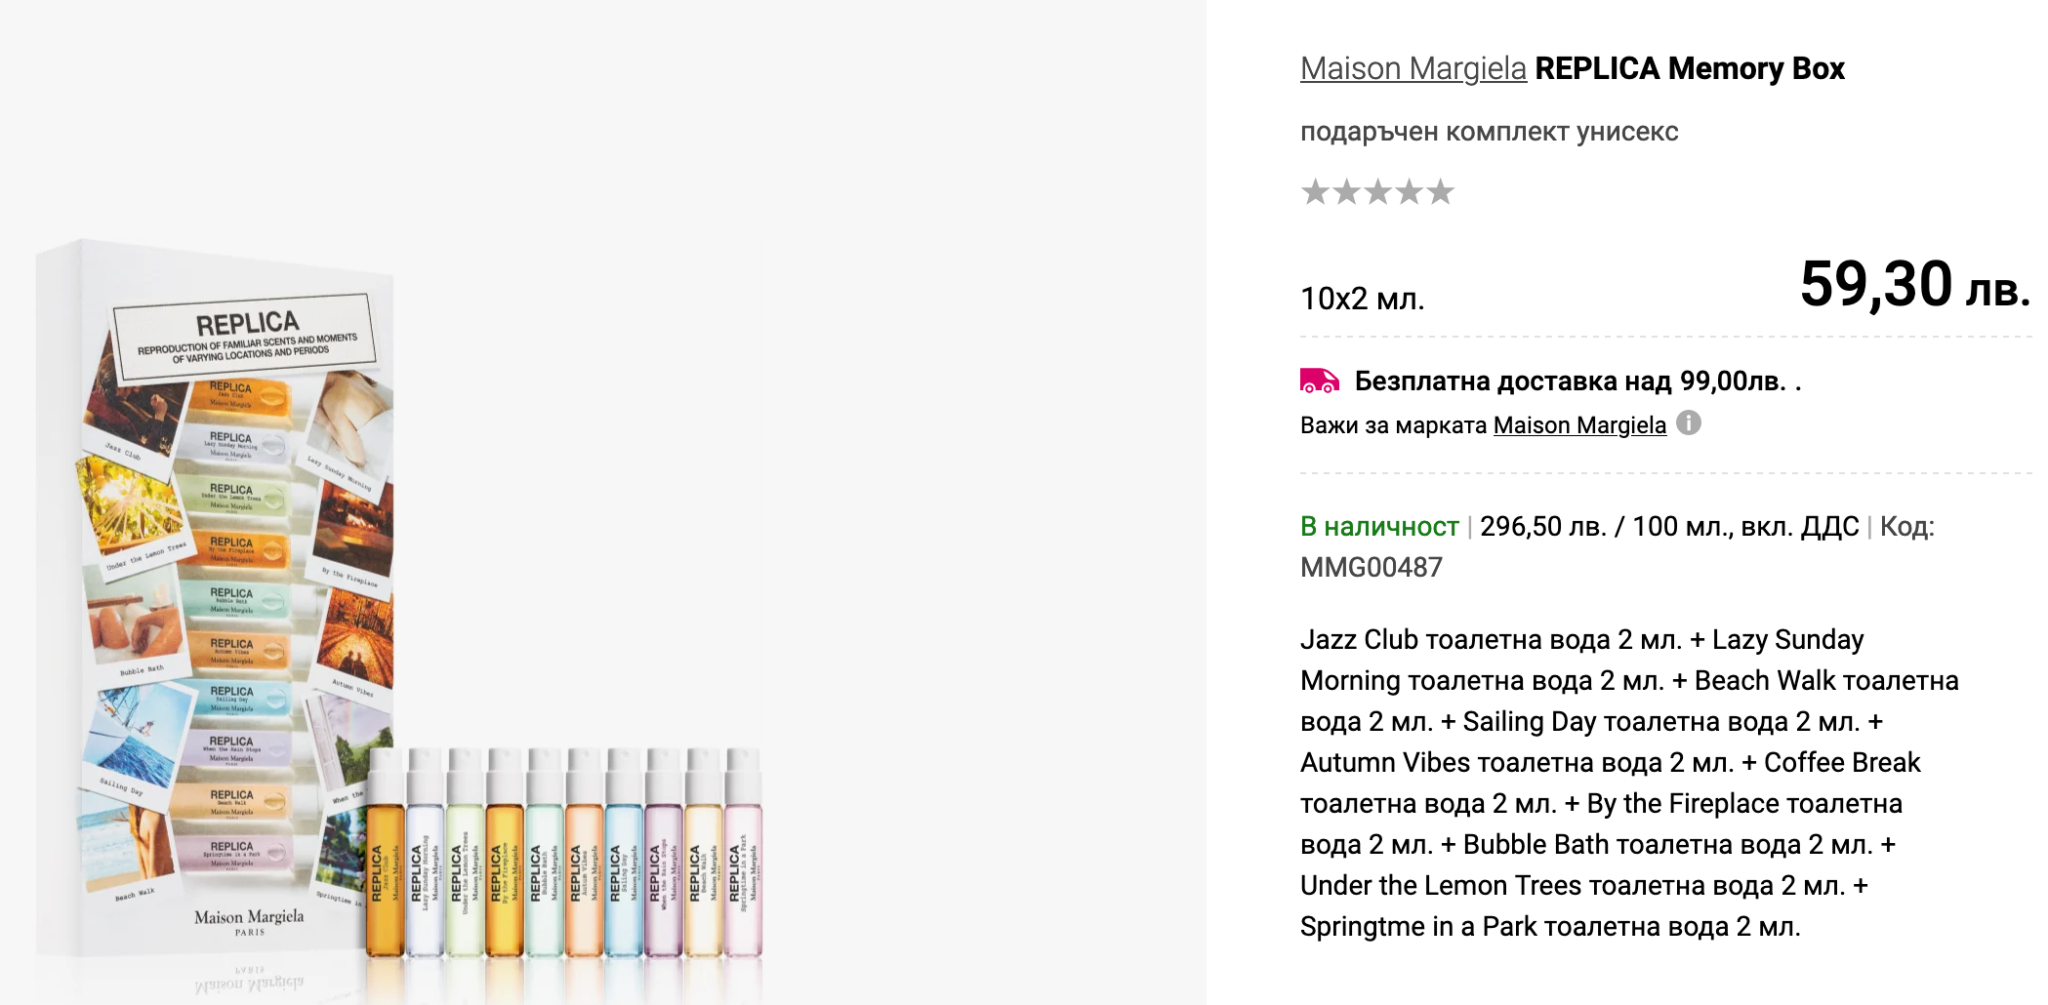
Task: Rate with the fifth star
Action: 1440,191
